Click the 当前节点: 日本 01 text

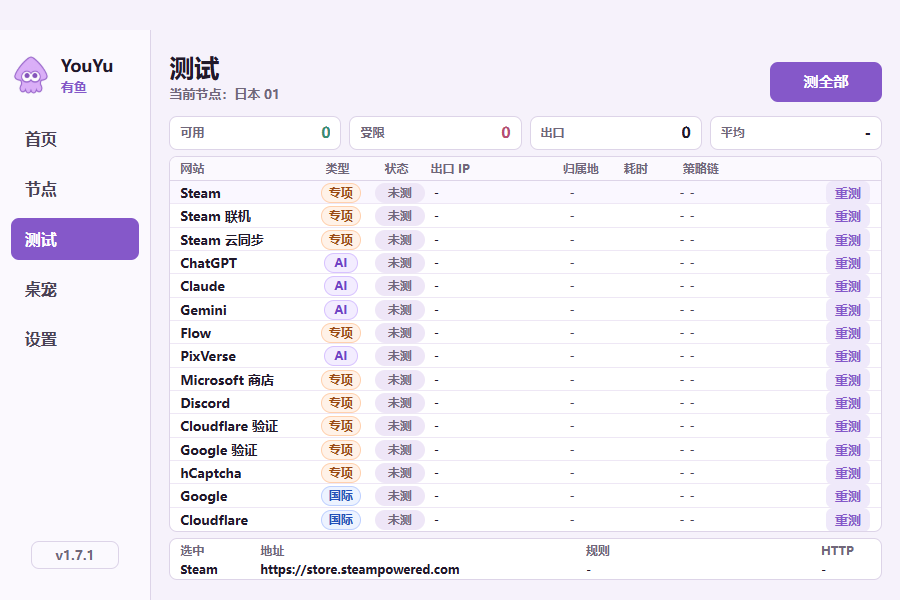(224, 94)
